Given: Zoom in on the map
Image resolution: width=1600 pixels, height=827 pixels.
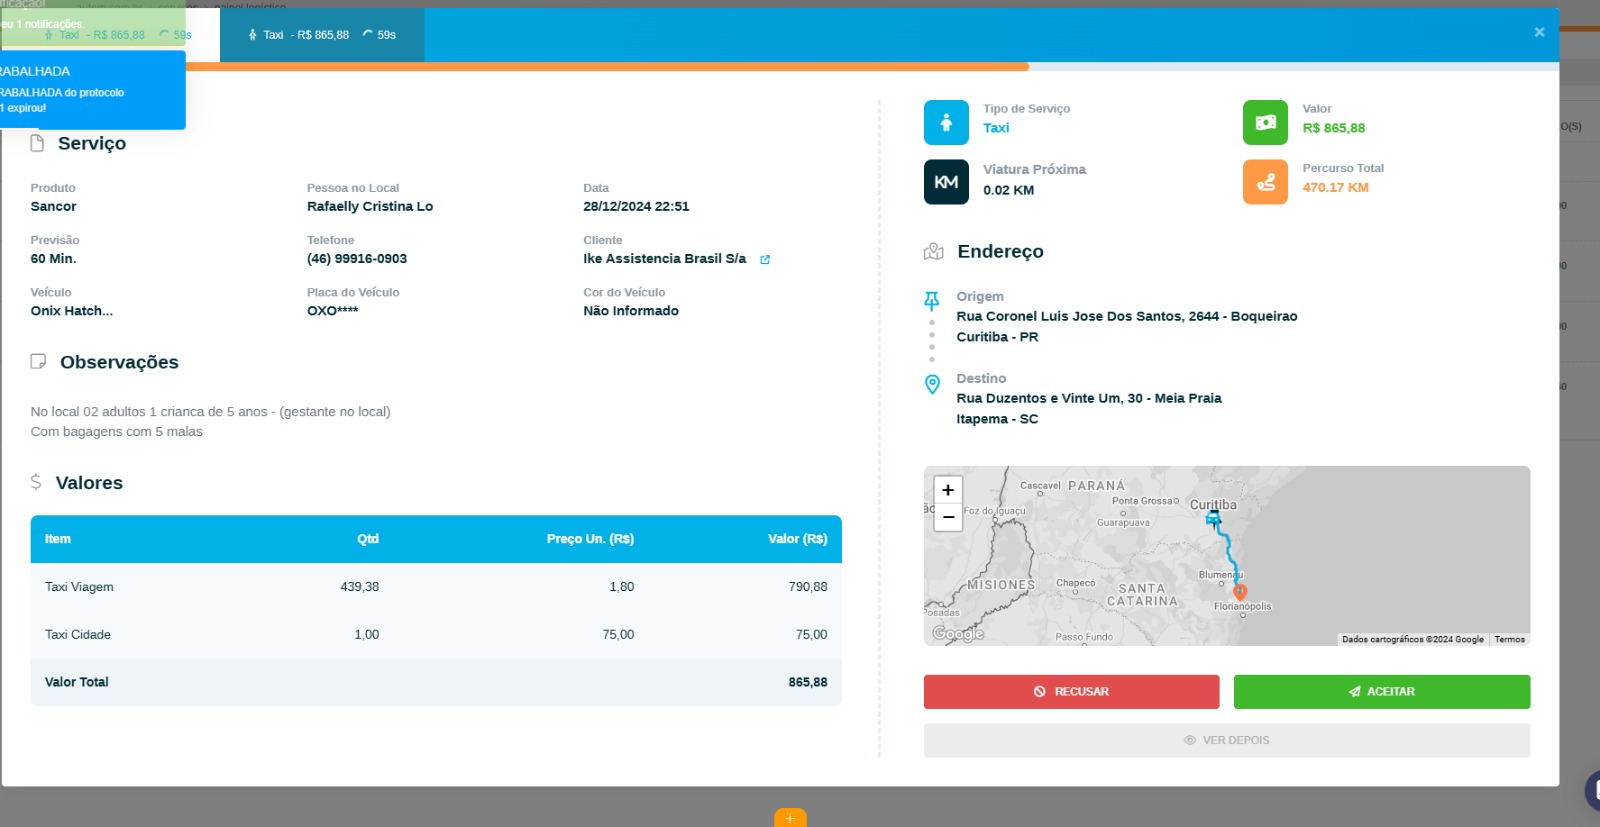Looking at the screenshot, I should (x=947, y=490).
